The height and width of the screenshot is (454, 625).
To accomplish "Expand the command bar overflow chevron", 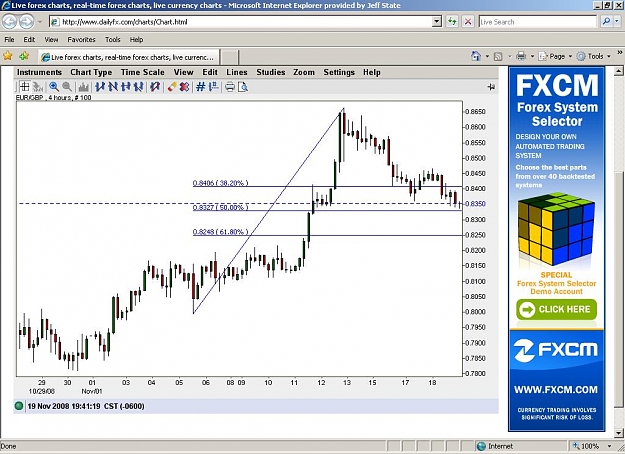I will pyautogui.click(x=620, y=53).
